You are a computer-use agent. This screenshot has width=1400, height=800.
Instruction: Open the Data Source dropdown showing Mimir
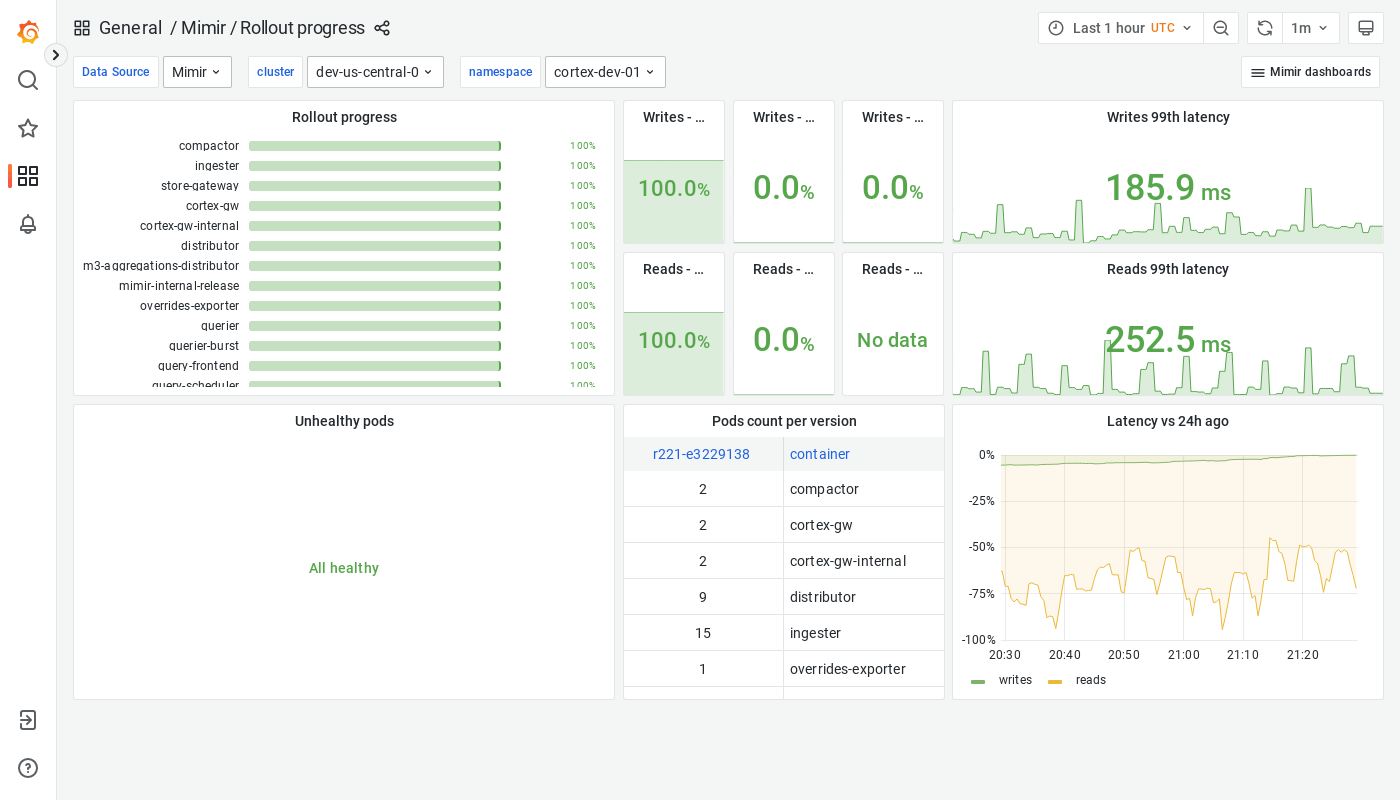(197, 72)
